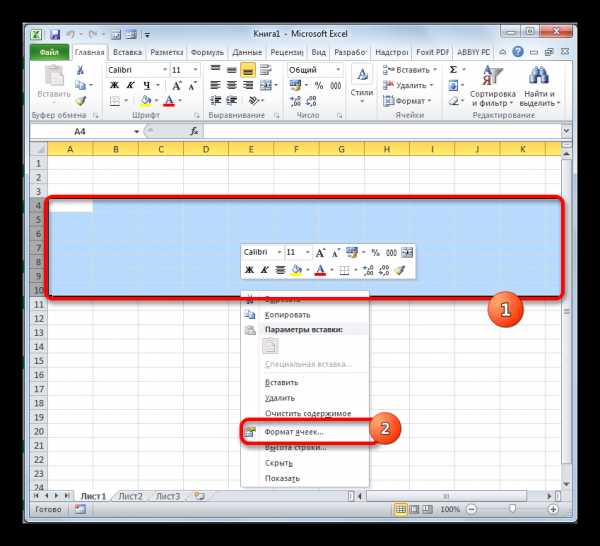Click the Cut scissors icon in ribbon
Viewport: 600px width, 546px height.
click(x=80, y=70)
